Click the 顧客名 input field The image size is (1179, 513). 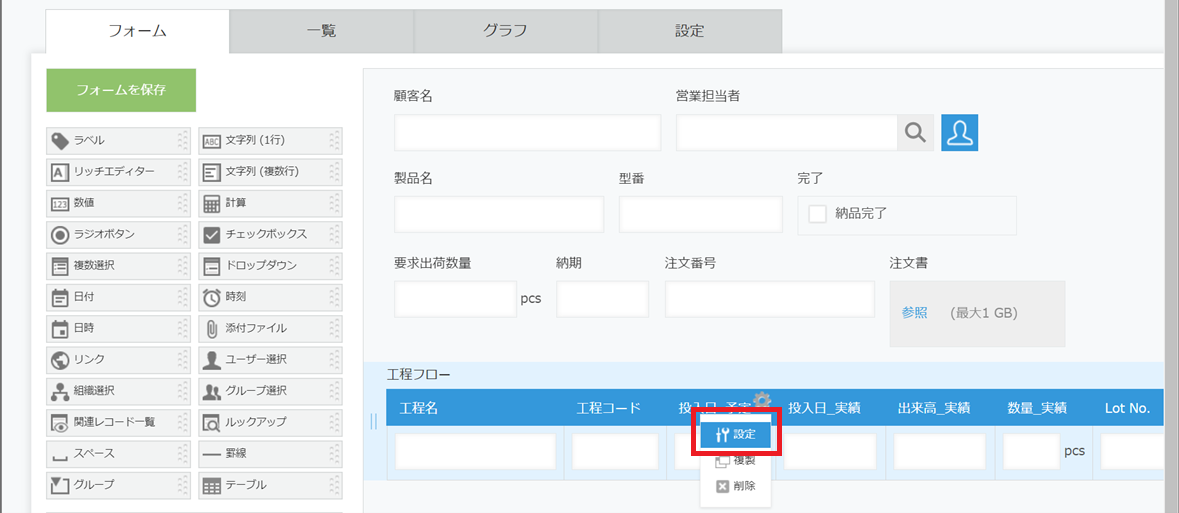[527, 133]
